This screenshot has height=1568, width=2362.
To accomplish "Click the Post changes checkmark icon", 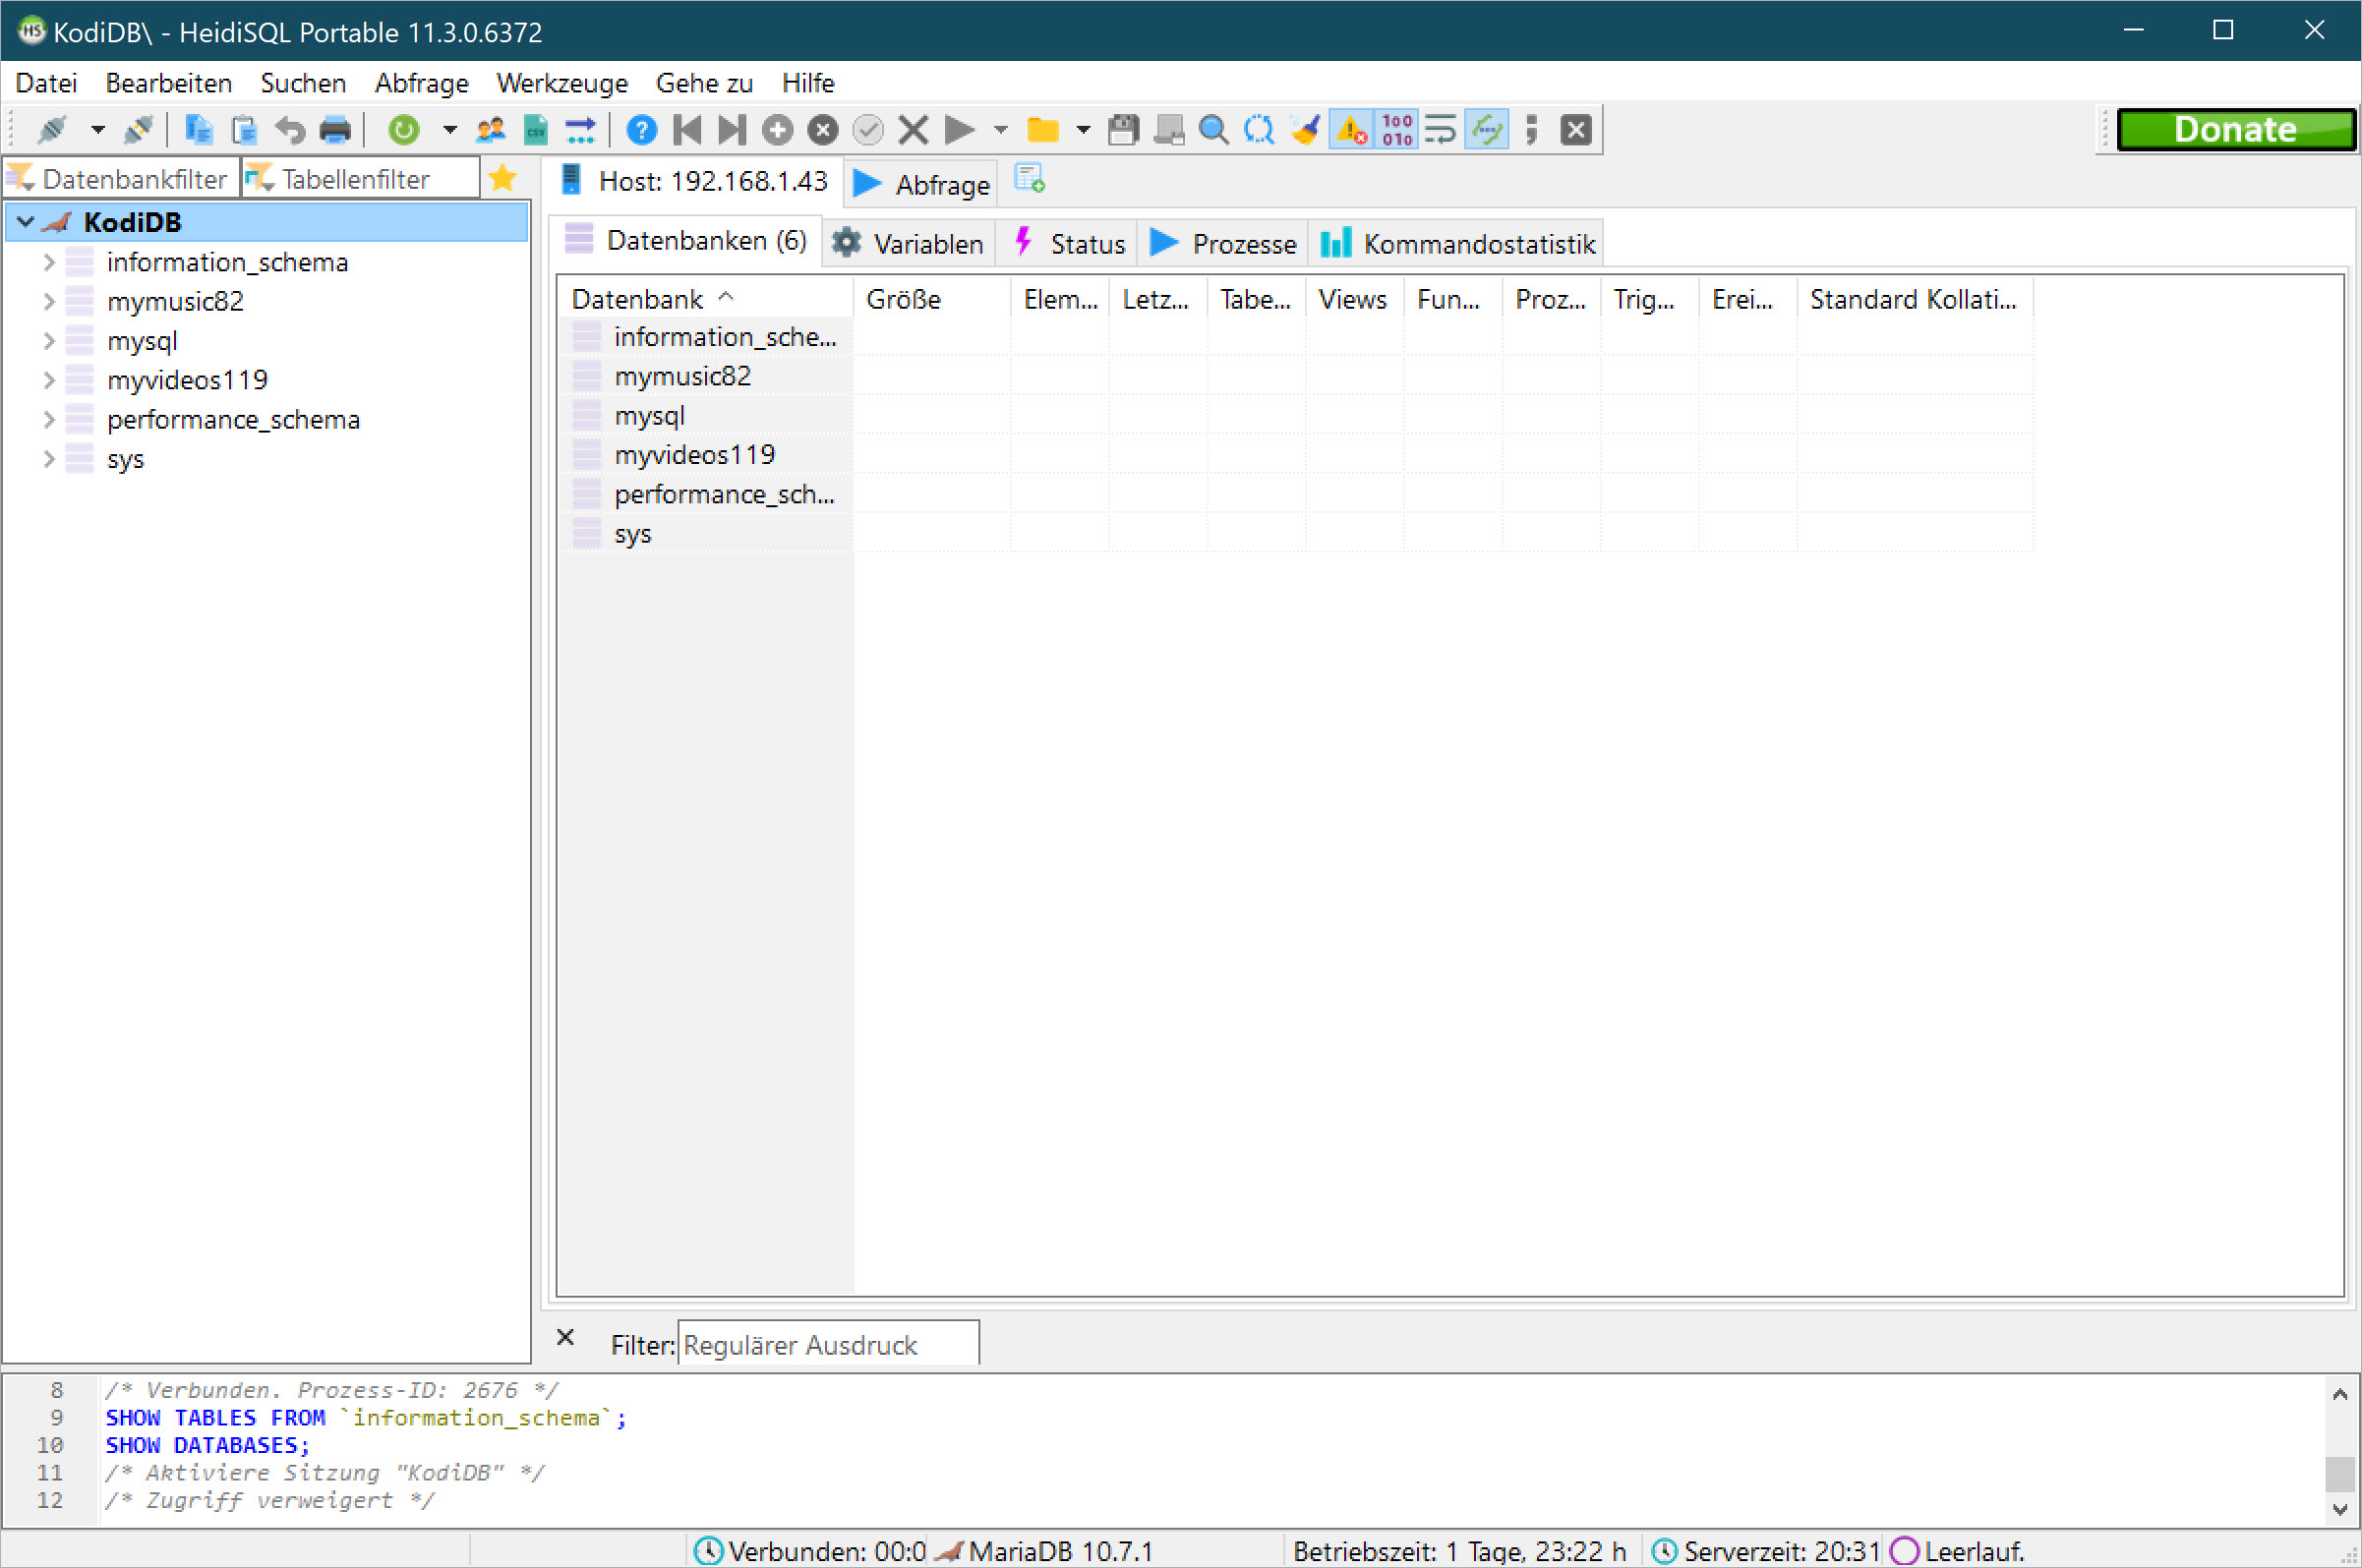I will coord(868,129).
